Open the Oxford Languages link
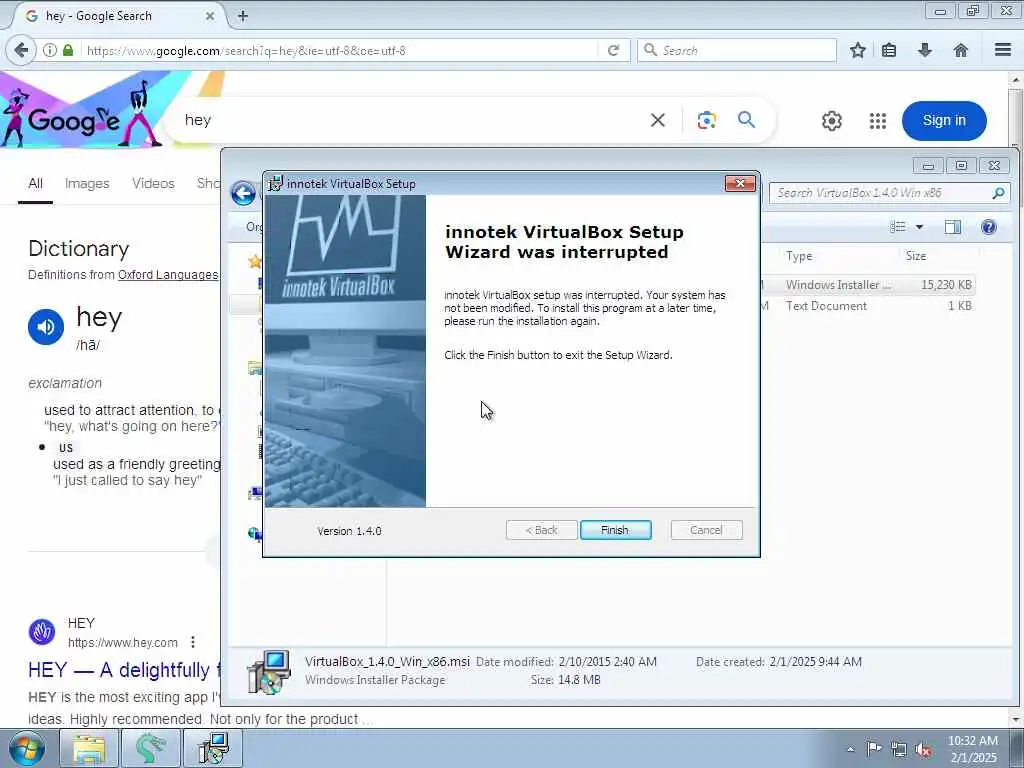Viewport: 1024px width, 768px height. (168, 275)
